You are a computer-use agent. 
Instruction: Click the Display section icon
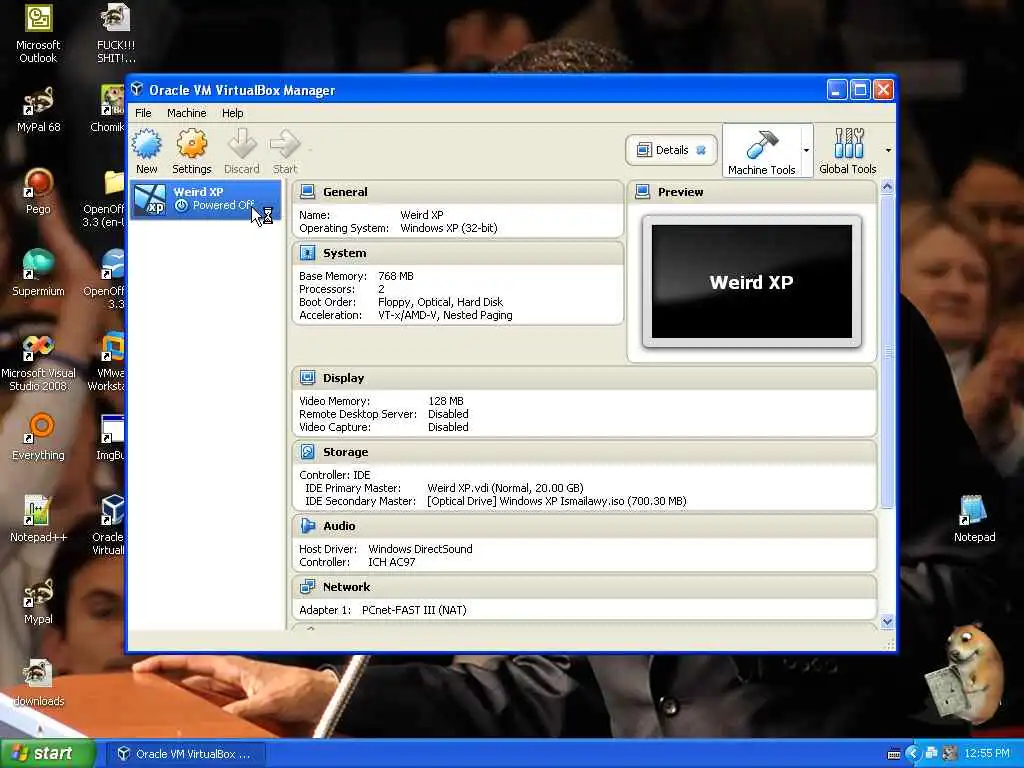pyautogui.click(x=307, y=377)
